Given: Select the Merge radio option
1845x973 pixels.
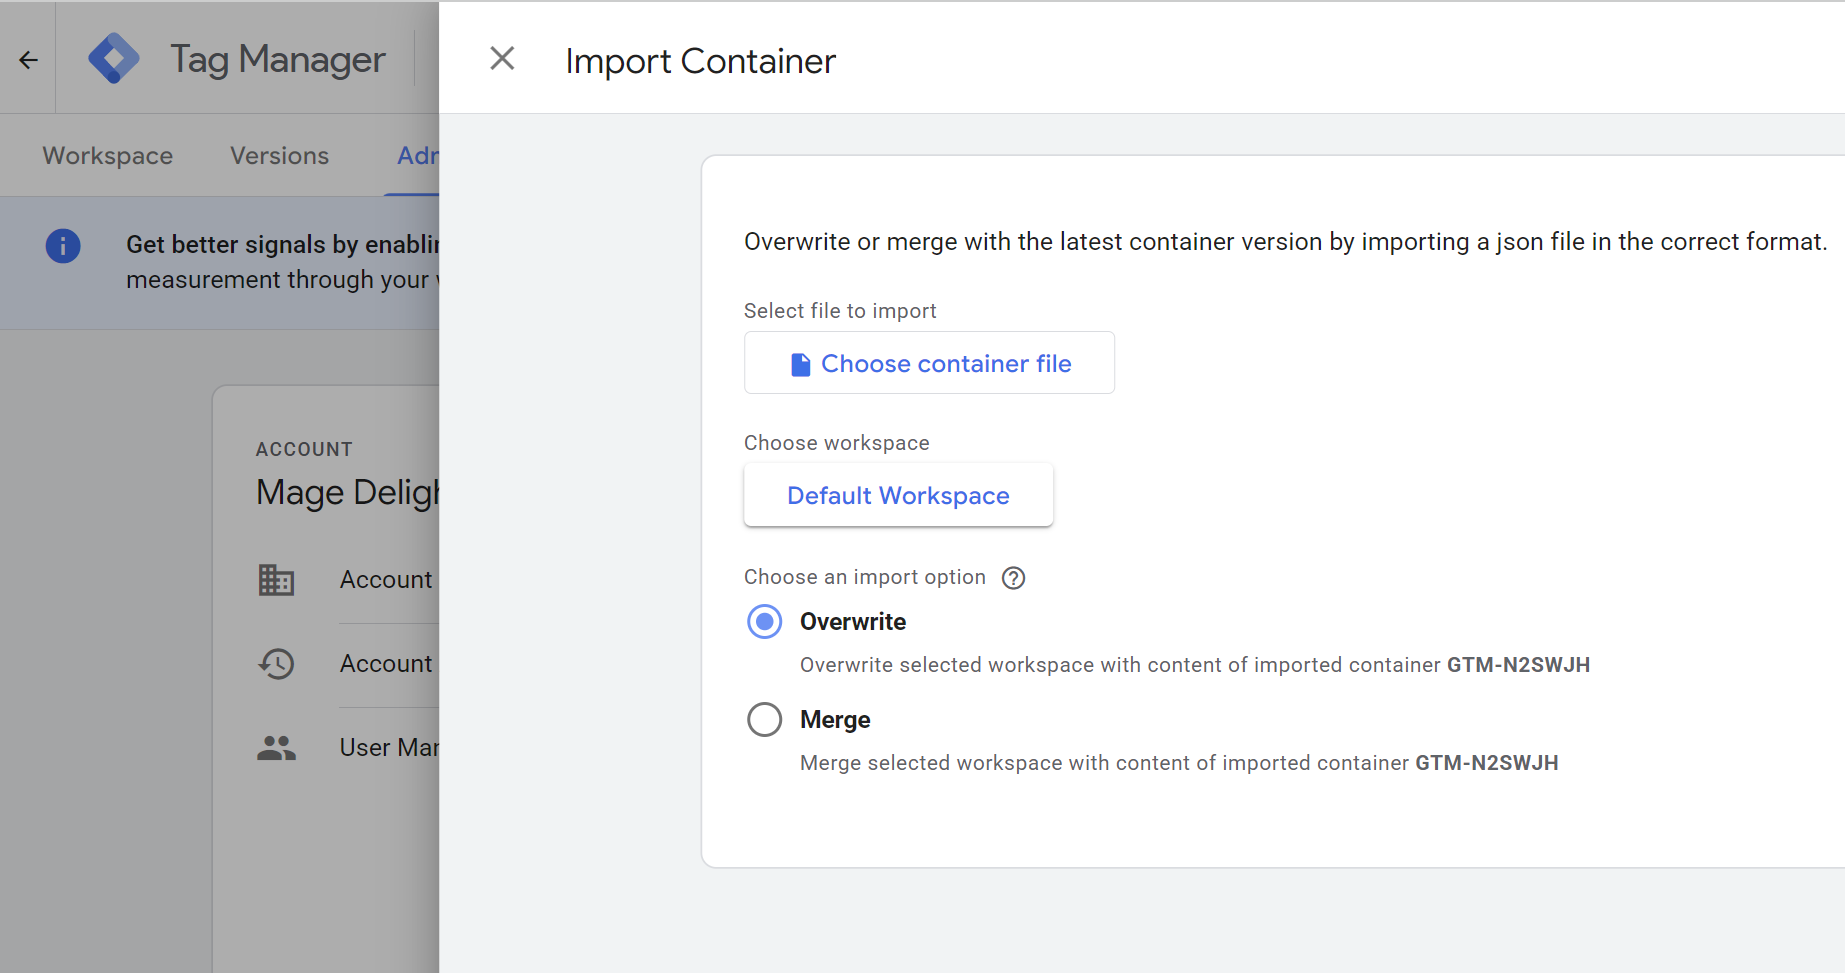Looking at the screenshot, I should tap(765, 720).
